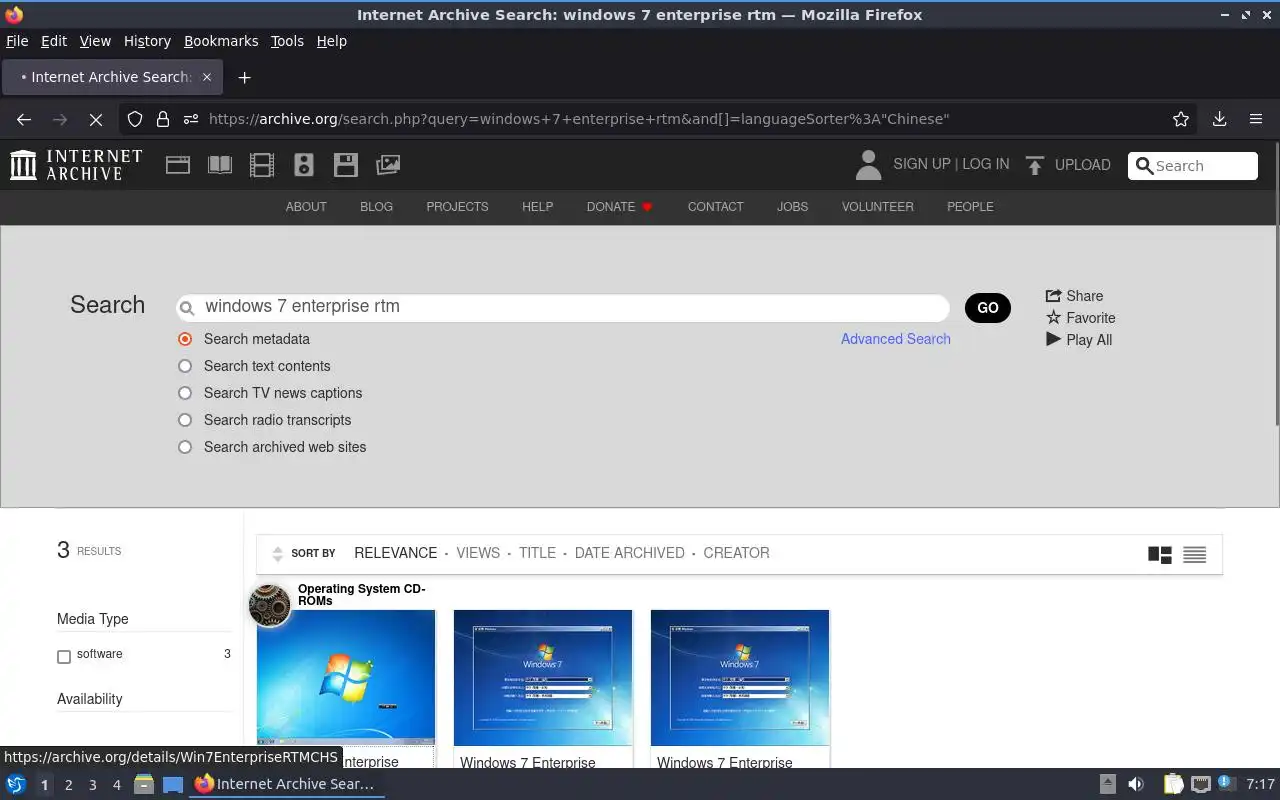Click the main search query field
Image resolution: width=1280 pixels, height=800 pixels.
563,307
